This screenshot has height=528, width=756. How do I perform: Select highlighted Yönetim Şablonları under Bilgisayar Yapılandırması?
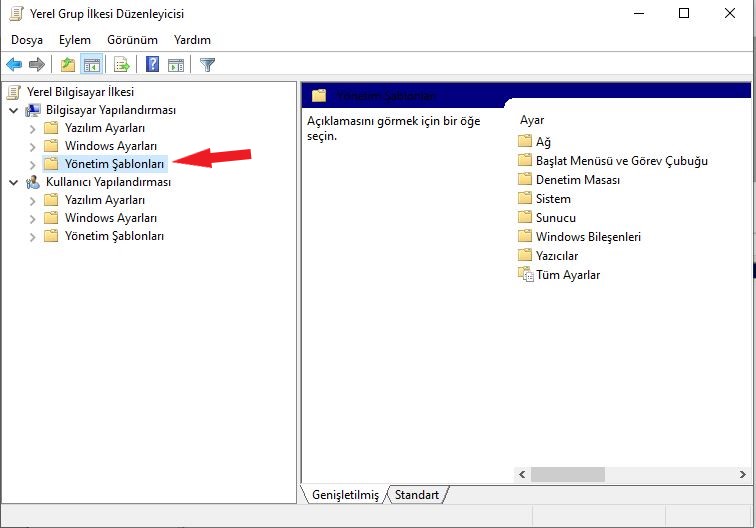coord(114,164)
